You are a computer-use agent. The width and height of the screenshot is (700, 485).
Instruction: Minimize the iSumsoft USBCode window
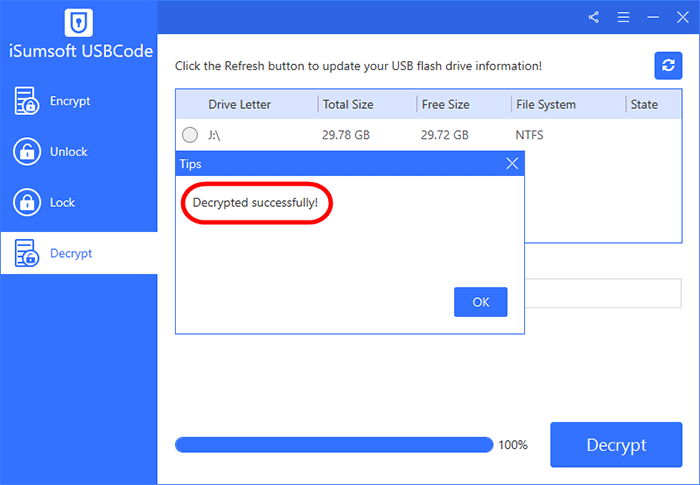coord(653,17)
